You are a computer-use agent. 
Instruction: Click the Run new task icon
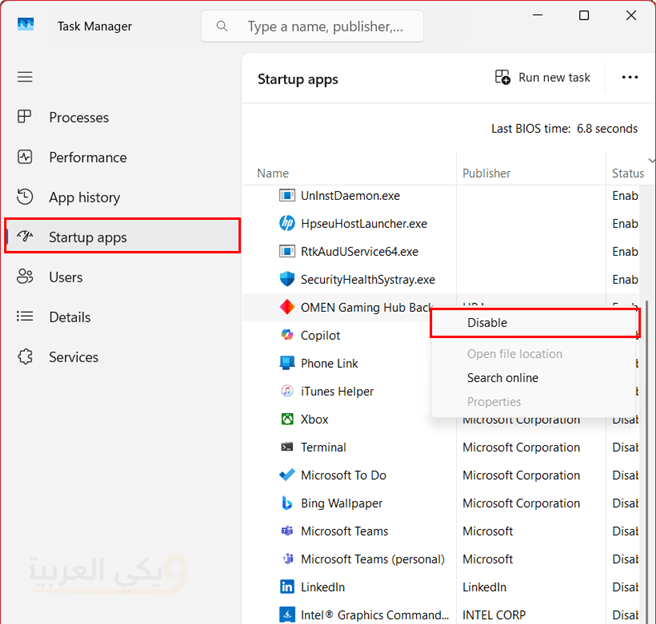coord(502,77)
